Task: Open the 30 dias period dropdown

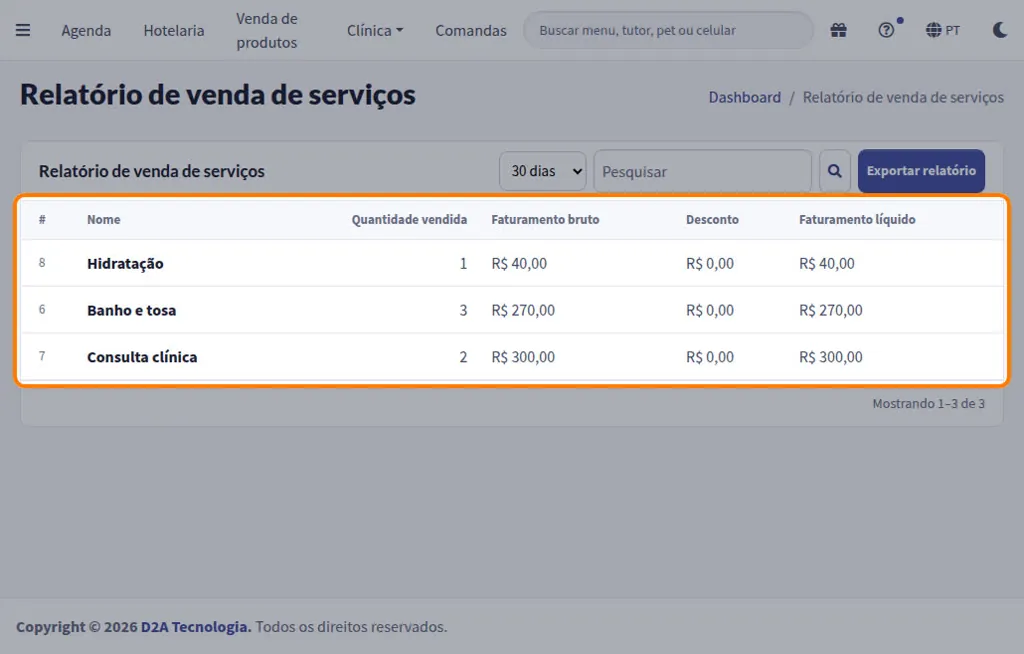Action: 543,171
